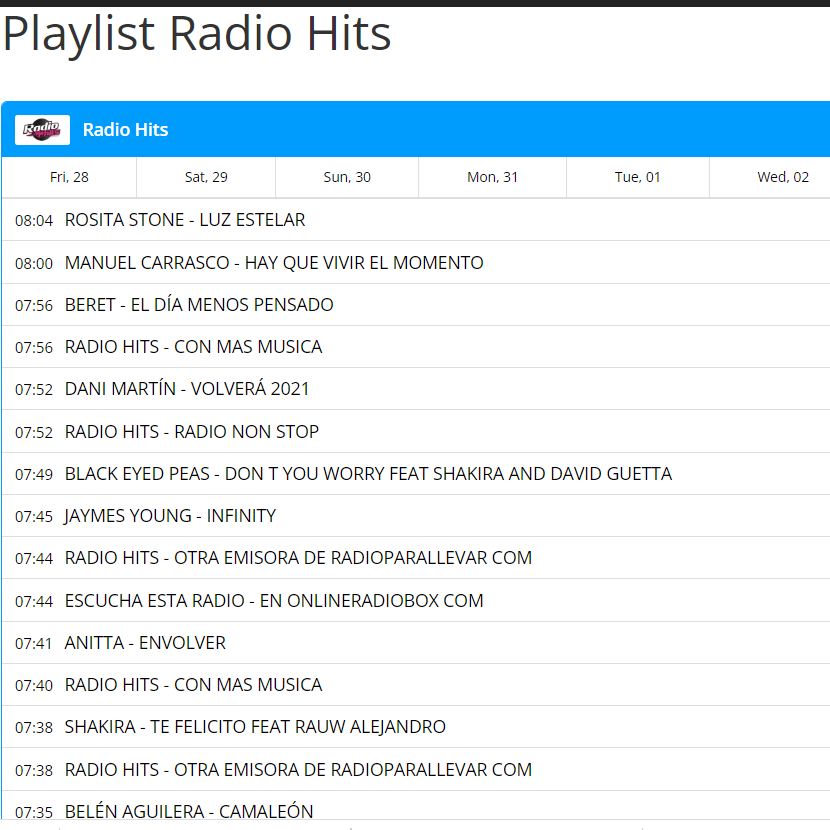Click the 07:35 timestamp
Image resolution: width=830 pixels, height=830 pixels.
[x=34, y=813]
